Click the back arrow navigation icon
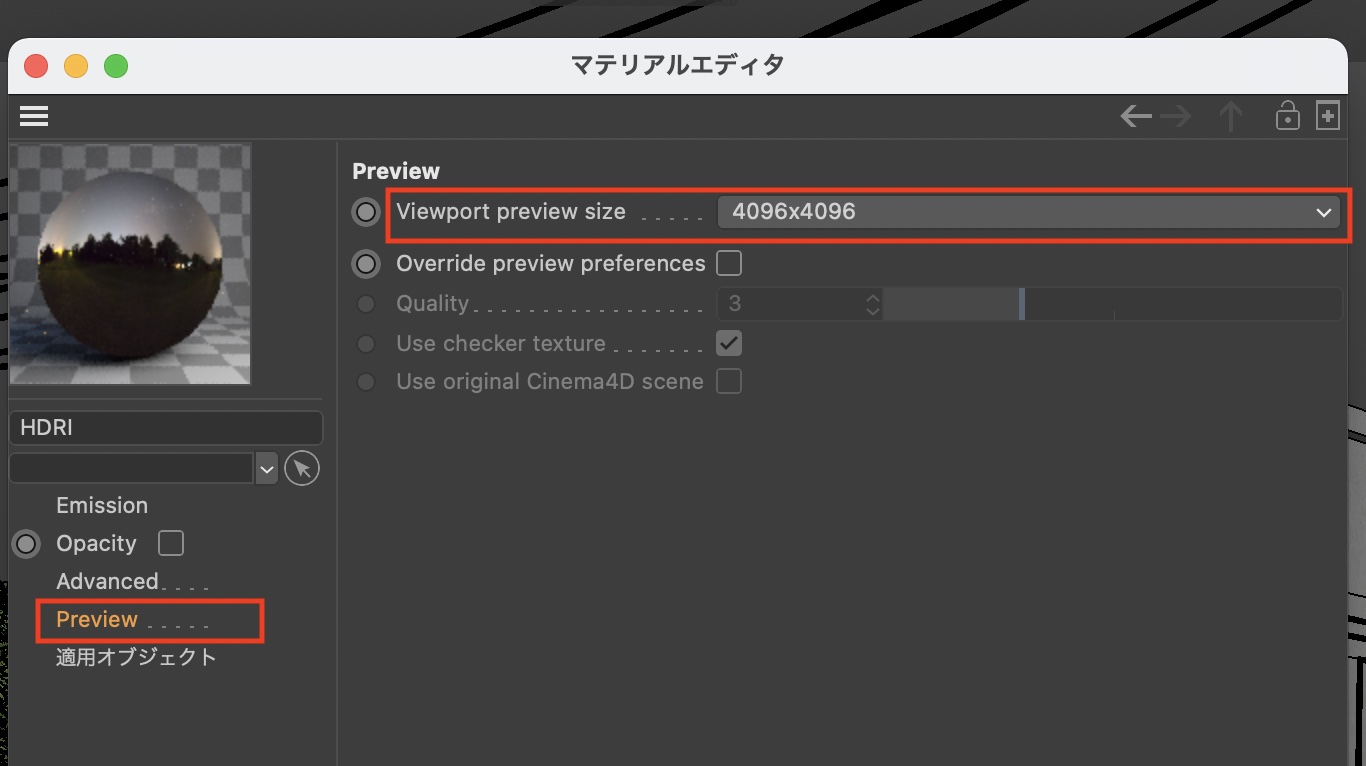 [1135, 117]
